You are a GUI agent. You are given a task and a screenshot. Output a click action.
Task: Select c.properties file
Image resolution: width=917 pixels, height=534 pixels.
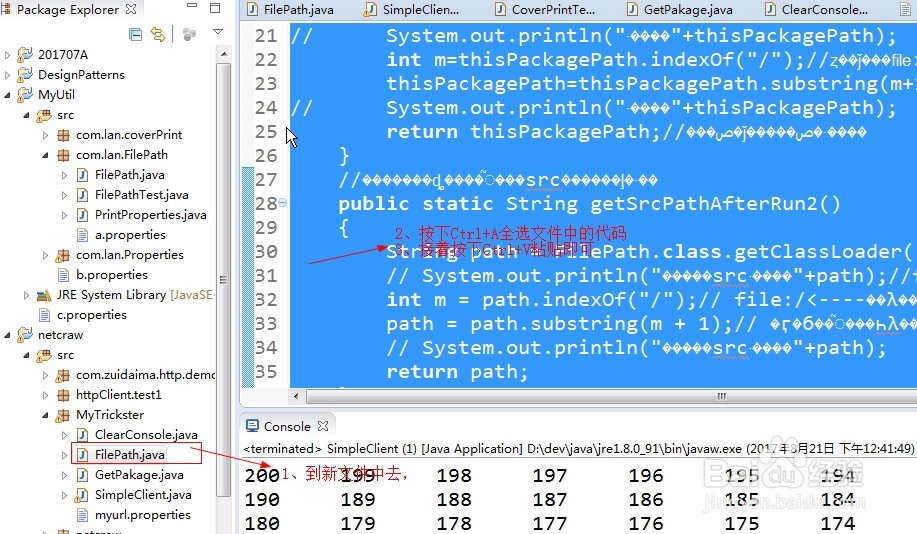click(x=91, y=315)
